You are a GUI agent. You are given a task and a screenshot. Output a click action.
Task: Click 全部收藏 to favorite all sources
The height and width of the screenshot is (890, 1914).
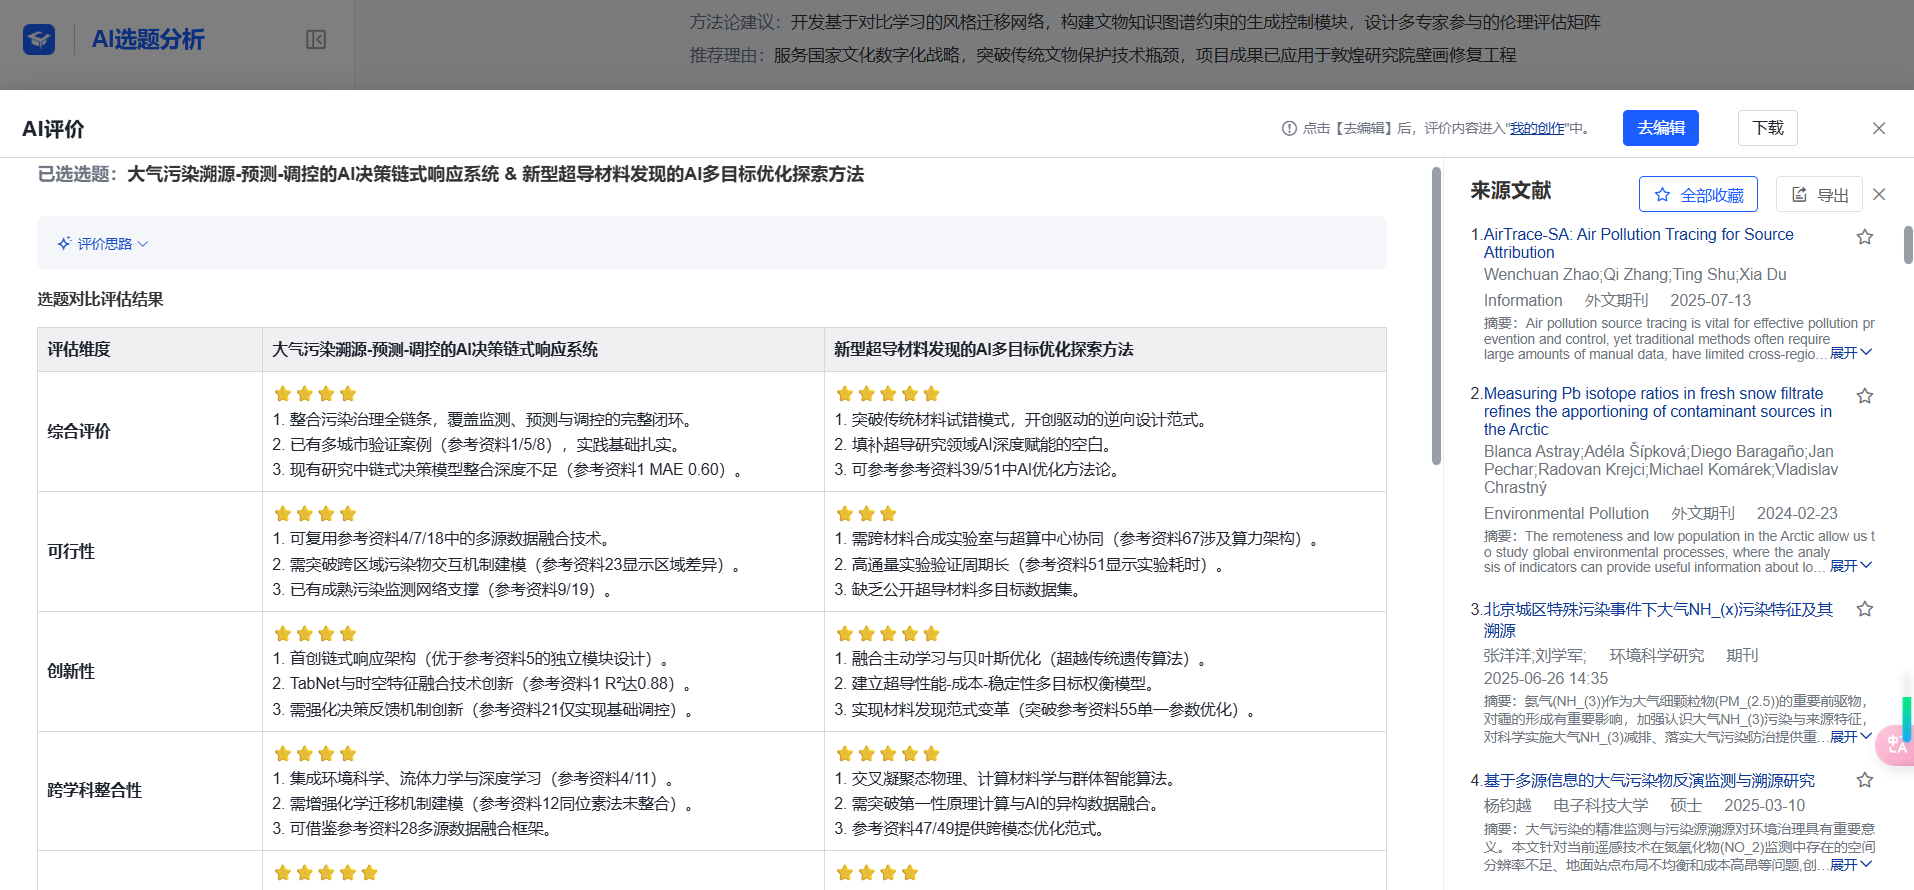(x=1698, y=195)
